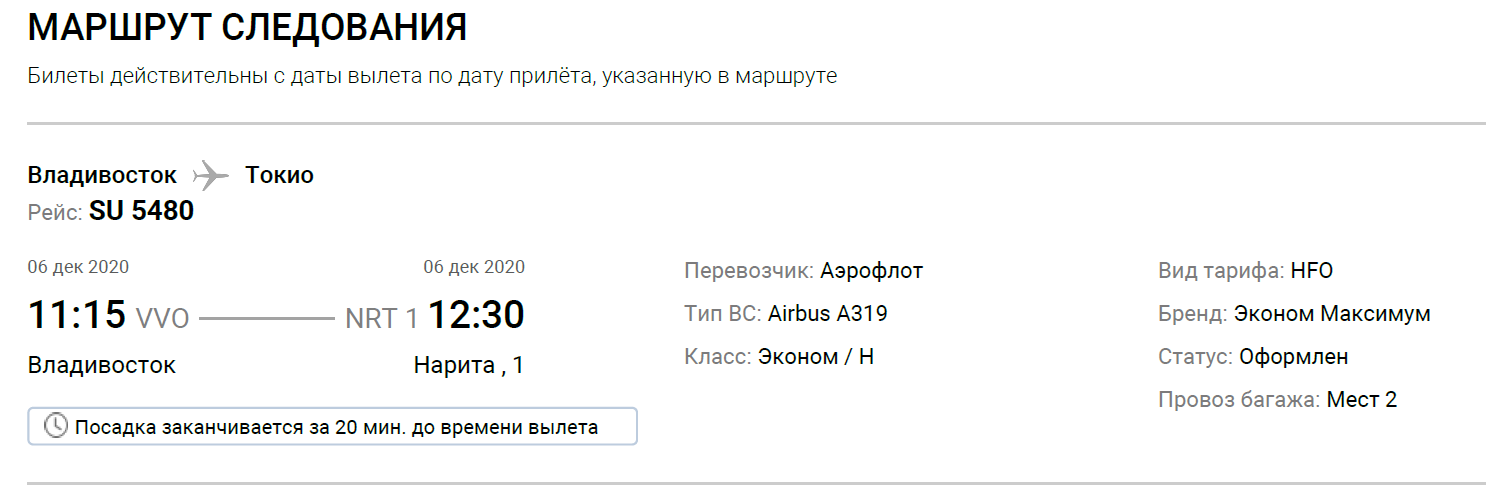Click the departure date 06 дек 2020
The width and height of the screenshot is (1497, 489).
tap(78, 267)
